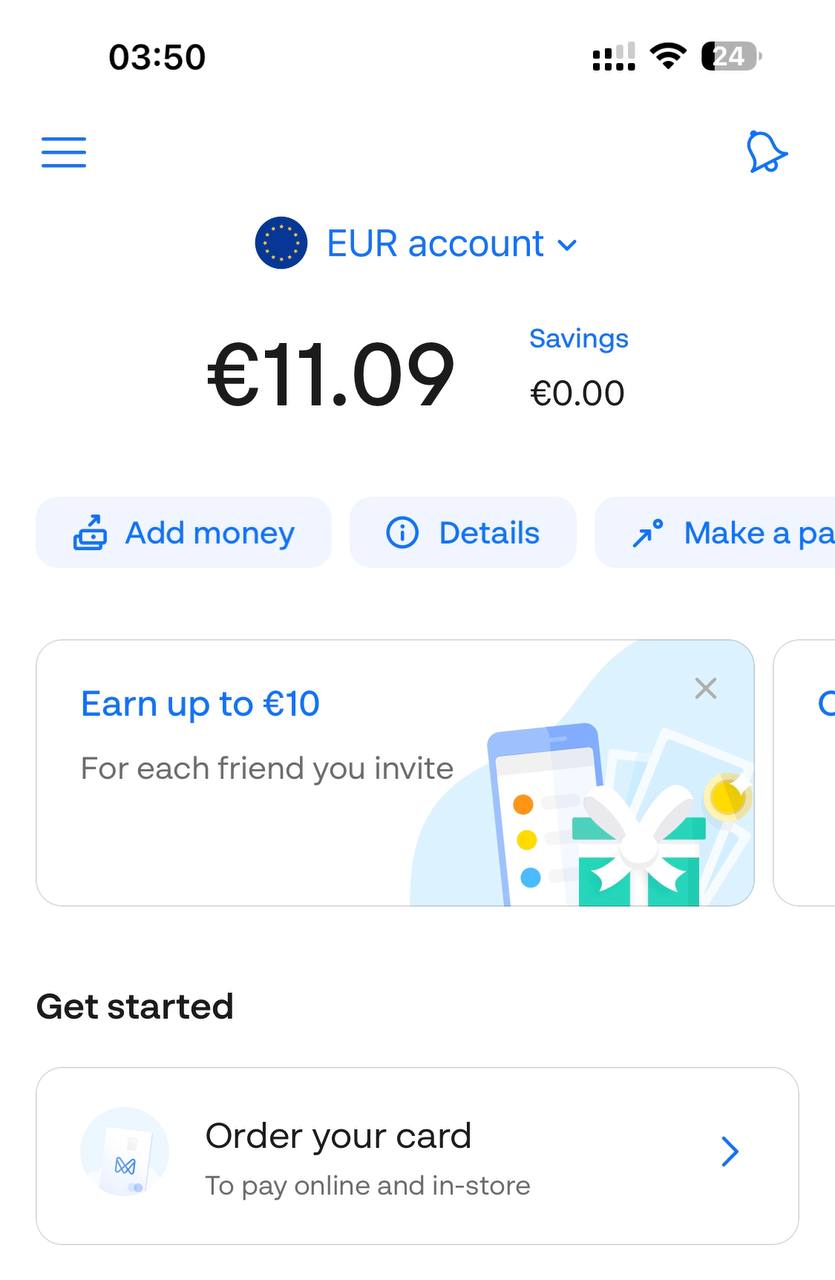Tap the info circle icon on Details

[x=402, y=533]
